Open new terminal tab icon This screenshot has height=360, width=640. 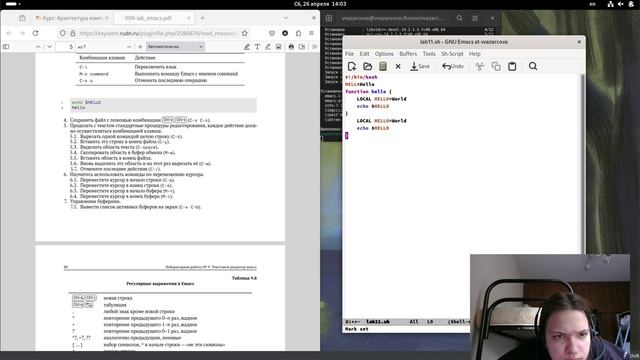pyautogui.click(x=329, y=18)
